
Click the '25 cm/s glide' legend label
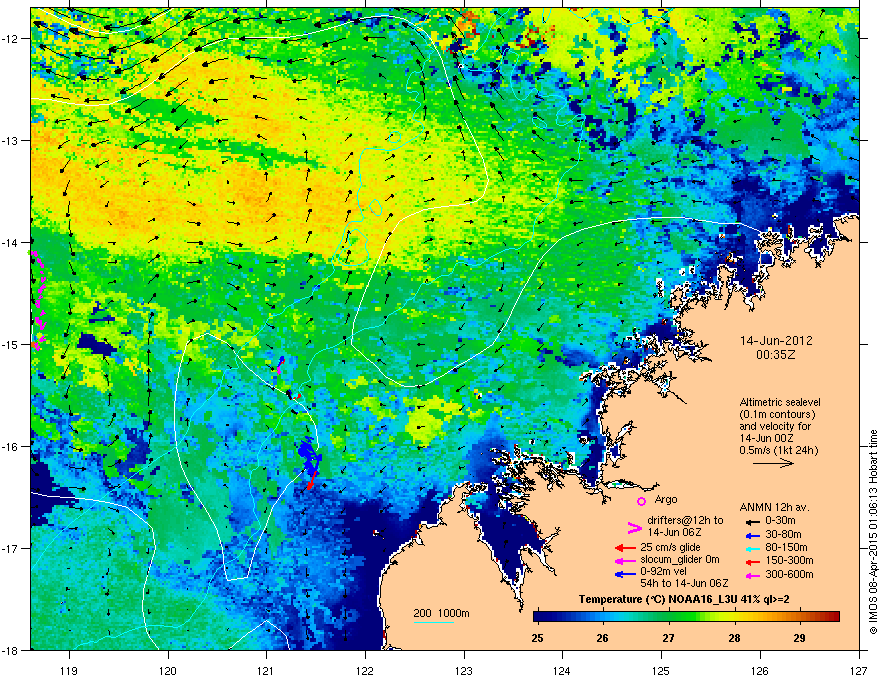point(670,547)
